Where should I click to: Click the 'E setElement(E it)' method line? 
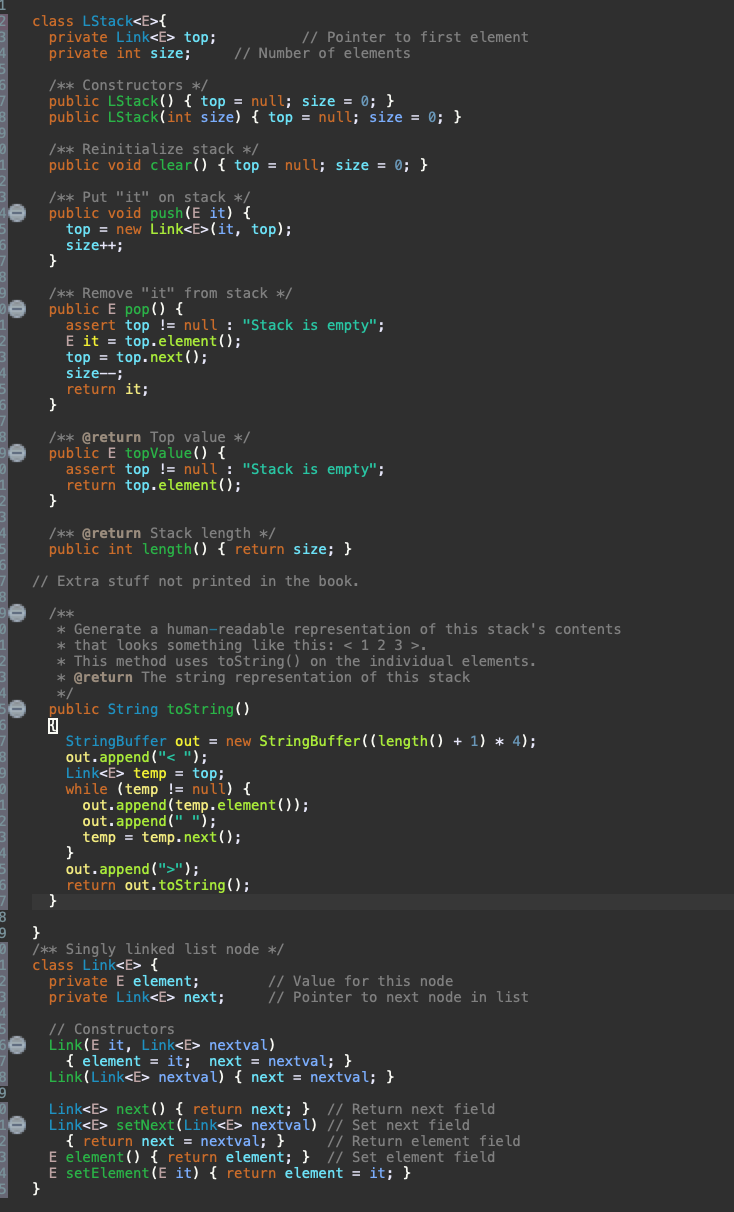coord(230,1173)
